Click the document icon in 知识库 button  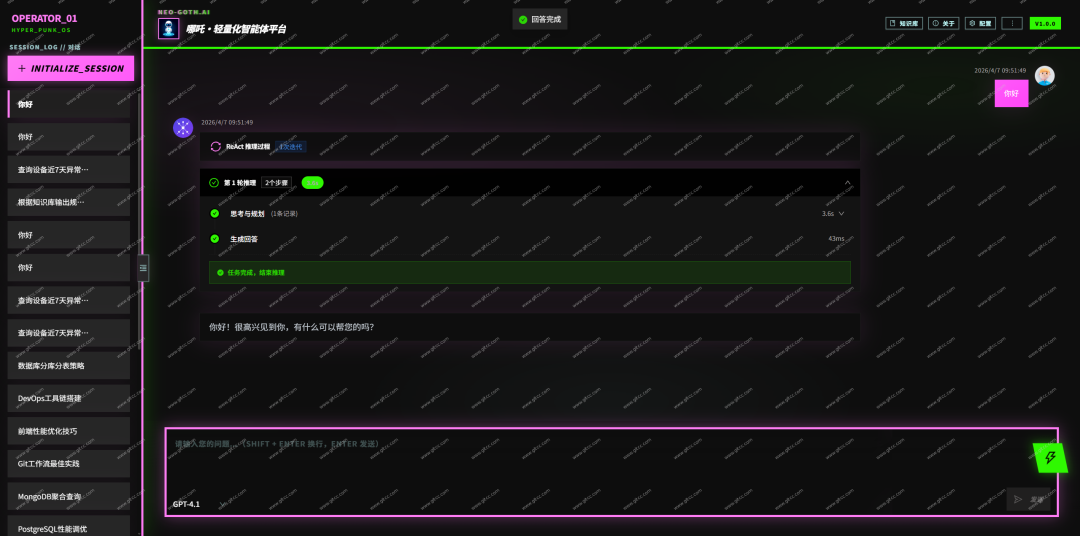[893, 23]
